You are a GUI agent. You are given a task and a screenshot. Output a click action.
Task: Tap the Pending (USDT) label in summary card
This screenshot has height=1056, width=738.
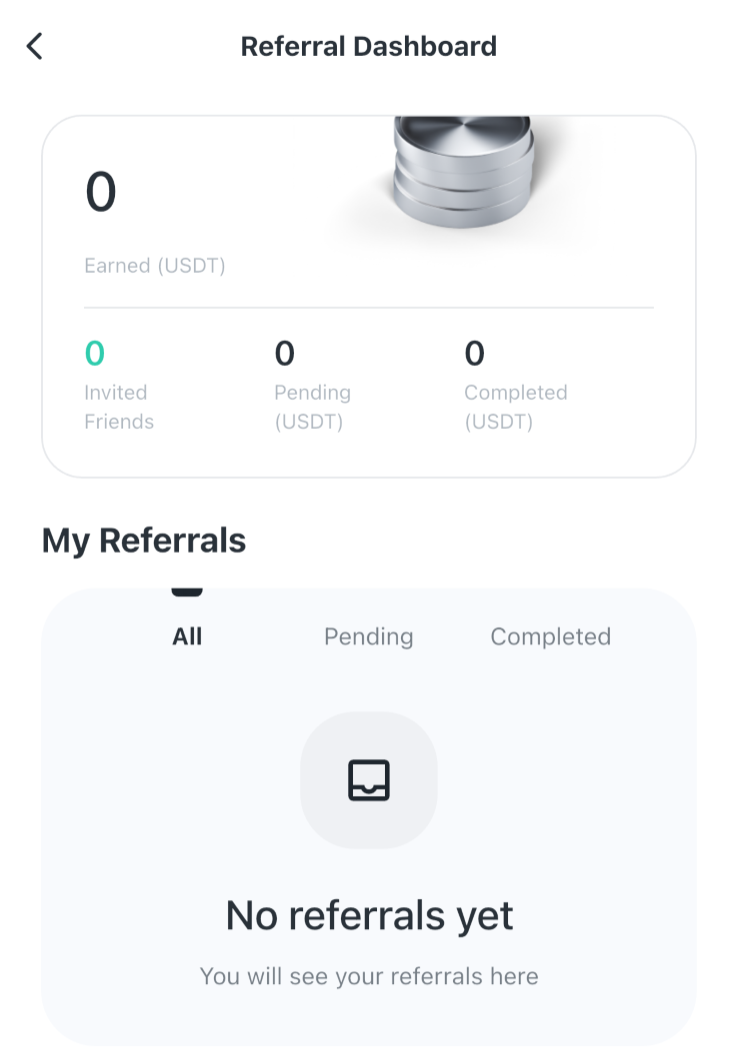coord(312,407)
